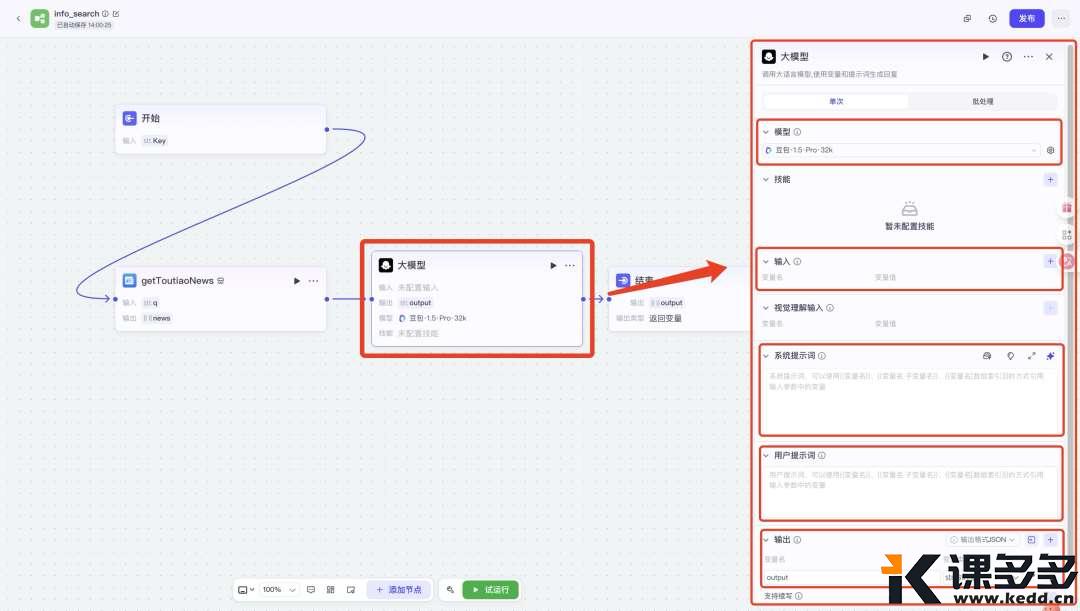Click the import icon beside 输出 plus

point(1031,539)
